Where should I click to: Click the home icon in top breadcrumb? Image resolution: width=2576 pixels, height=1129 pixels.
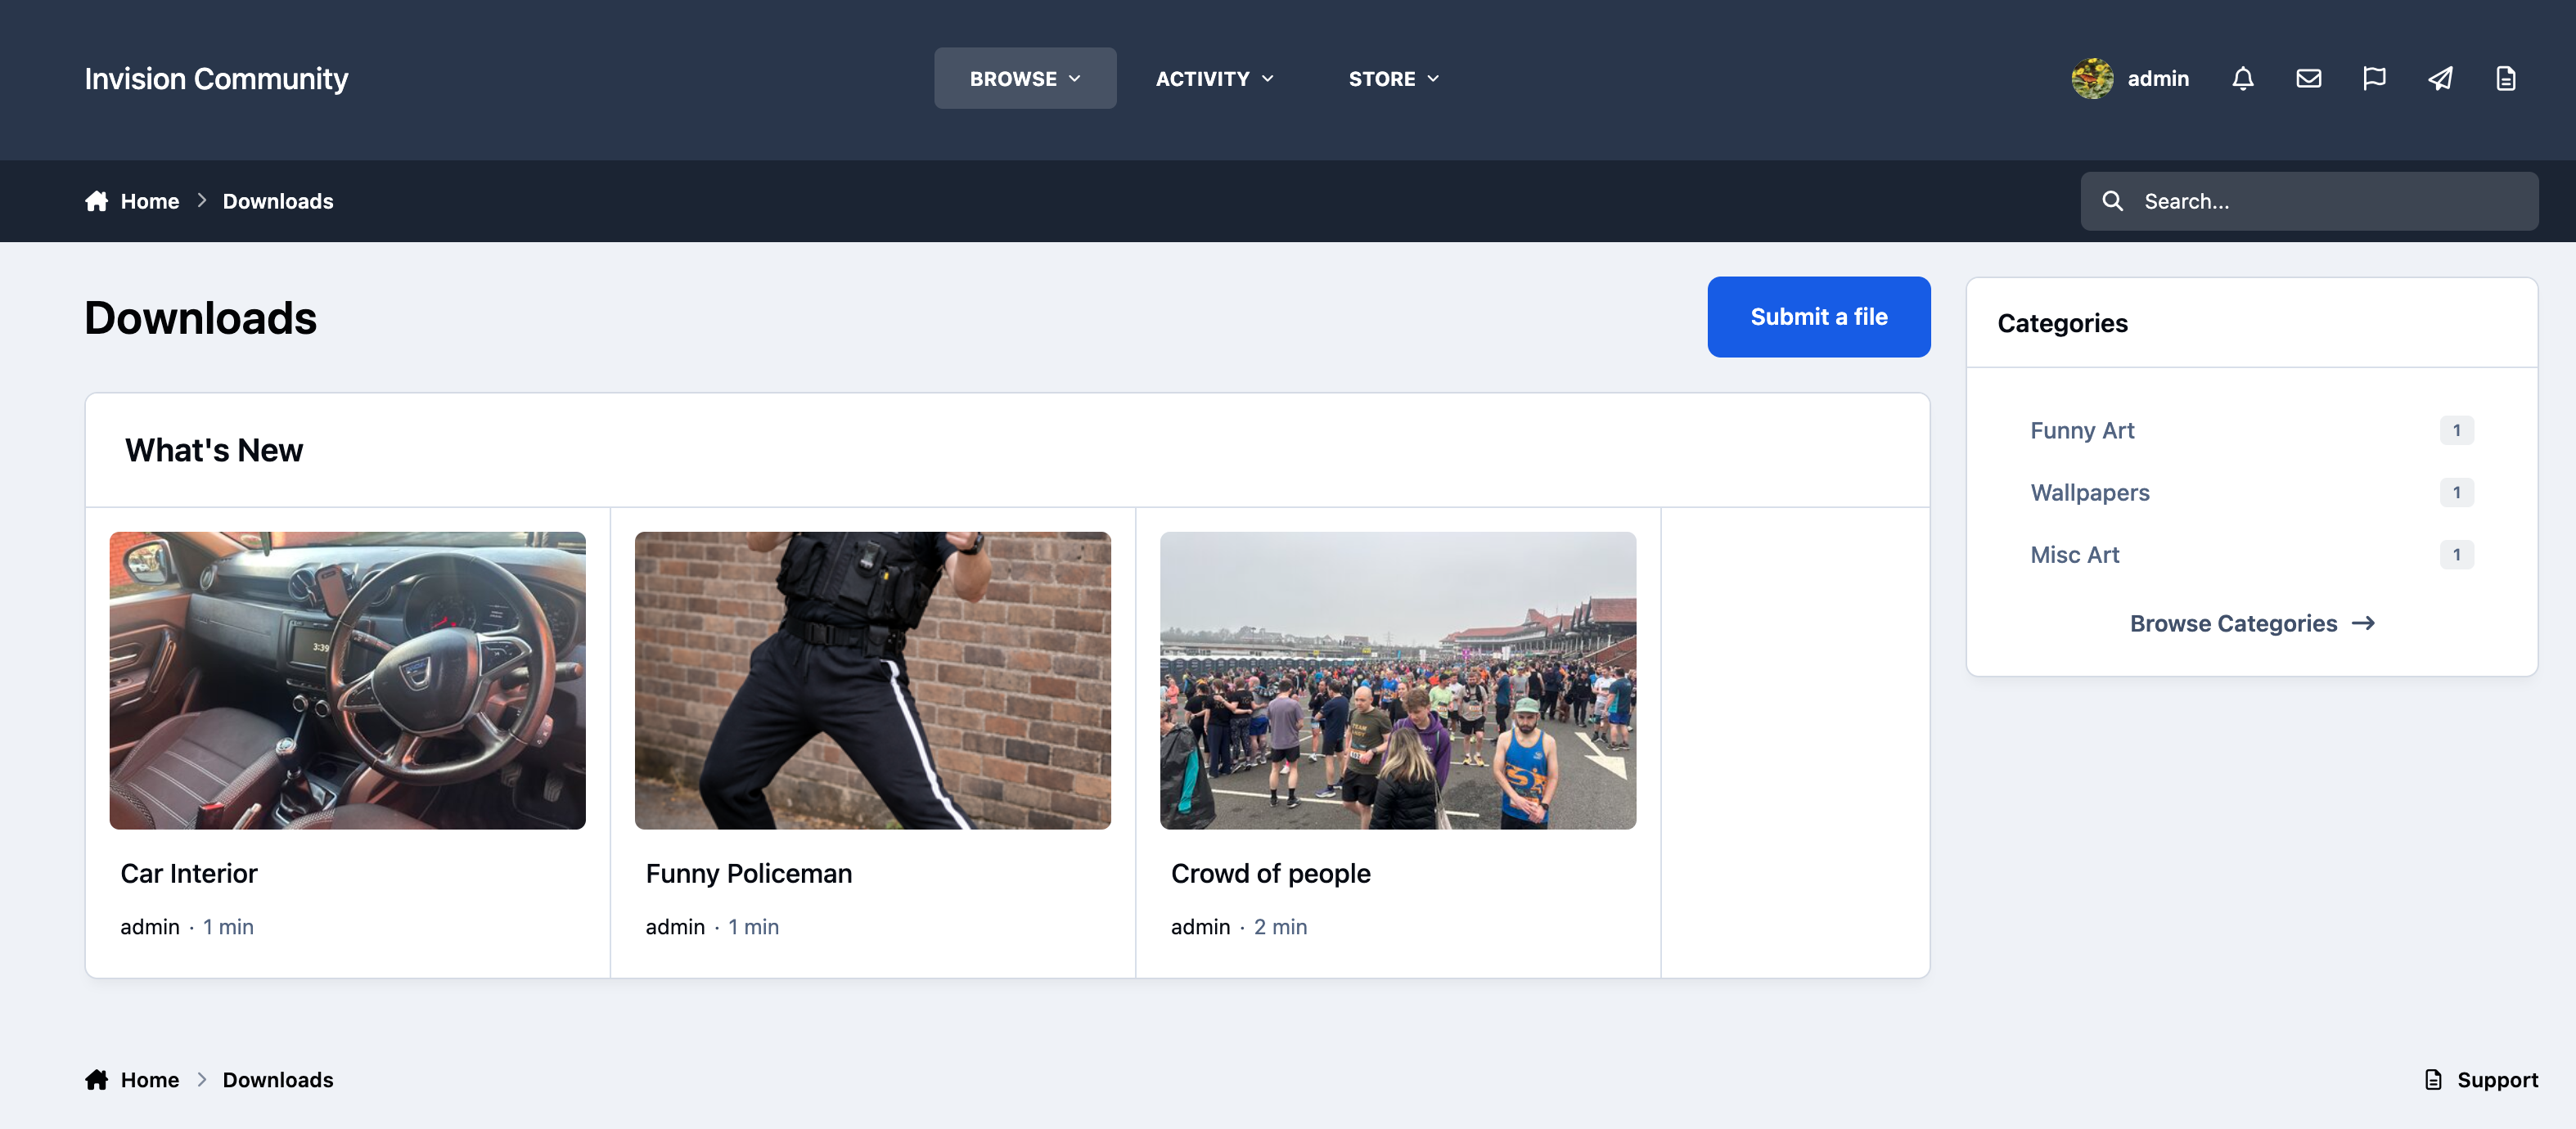(x=96, y=201)
